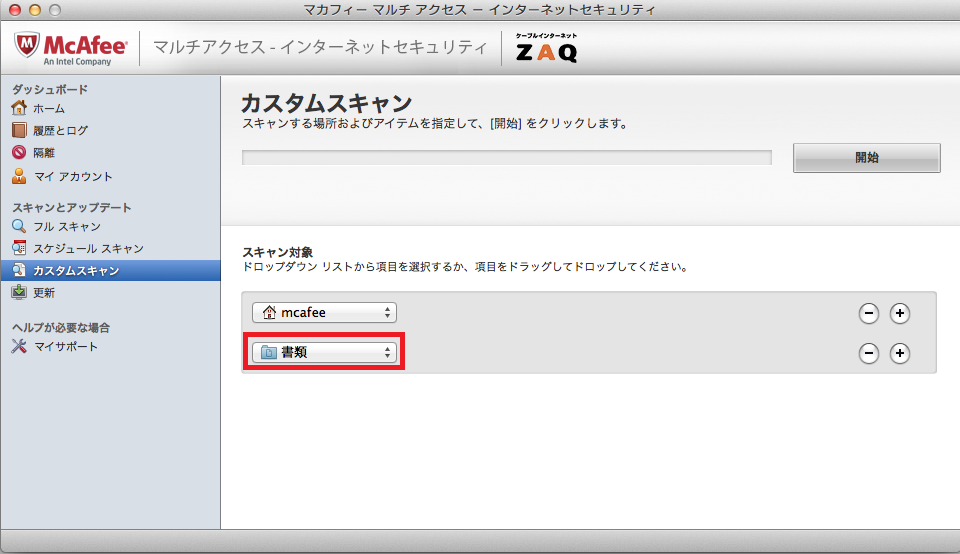Viewport: 960px width, 554px height.
Task: Close the window with red button
Action: [15, 10]
